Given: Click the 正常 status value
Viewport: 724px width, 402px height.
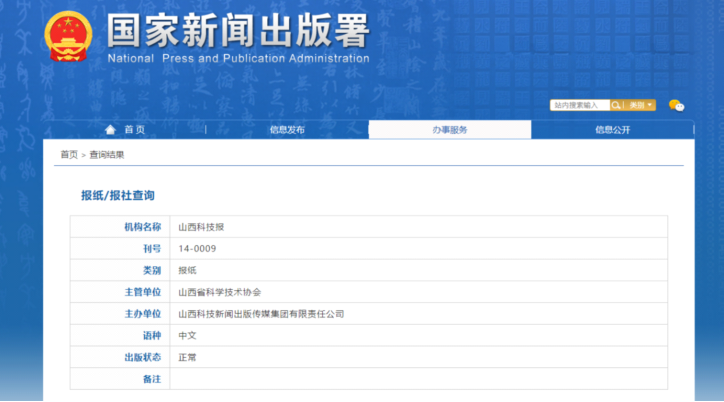Looking at the screenshot, I should [x=187, y=357].
